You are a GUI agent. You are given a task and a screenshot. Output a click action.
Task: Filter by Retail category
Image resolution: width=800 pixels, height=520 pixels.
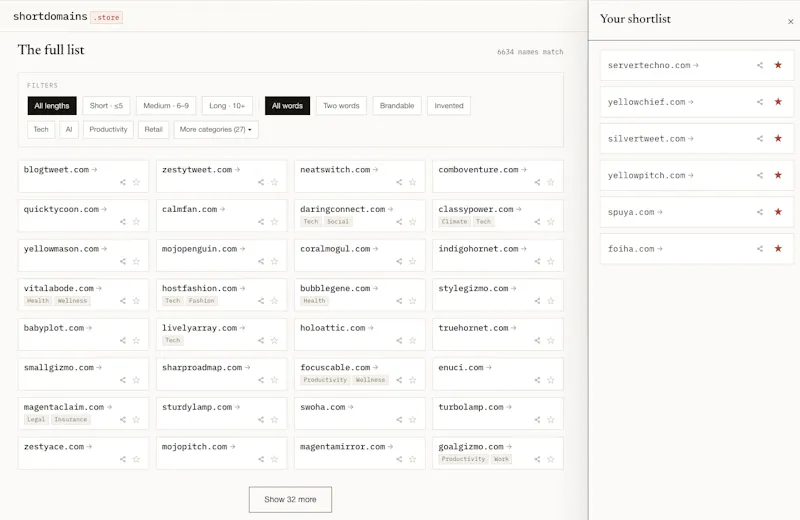pos(153,130)
